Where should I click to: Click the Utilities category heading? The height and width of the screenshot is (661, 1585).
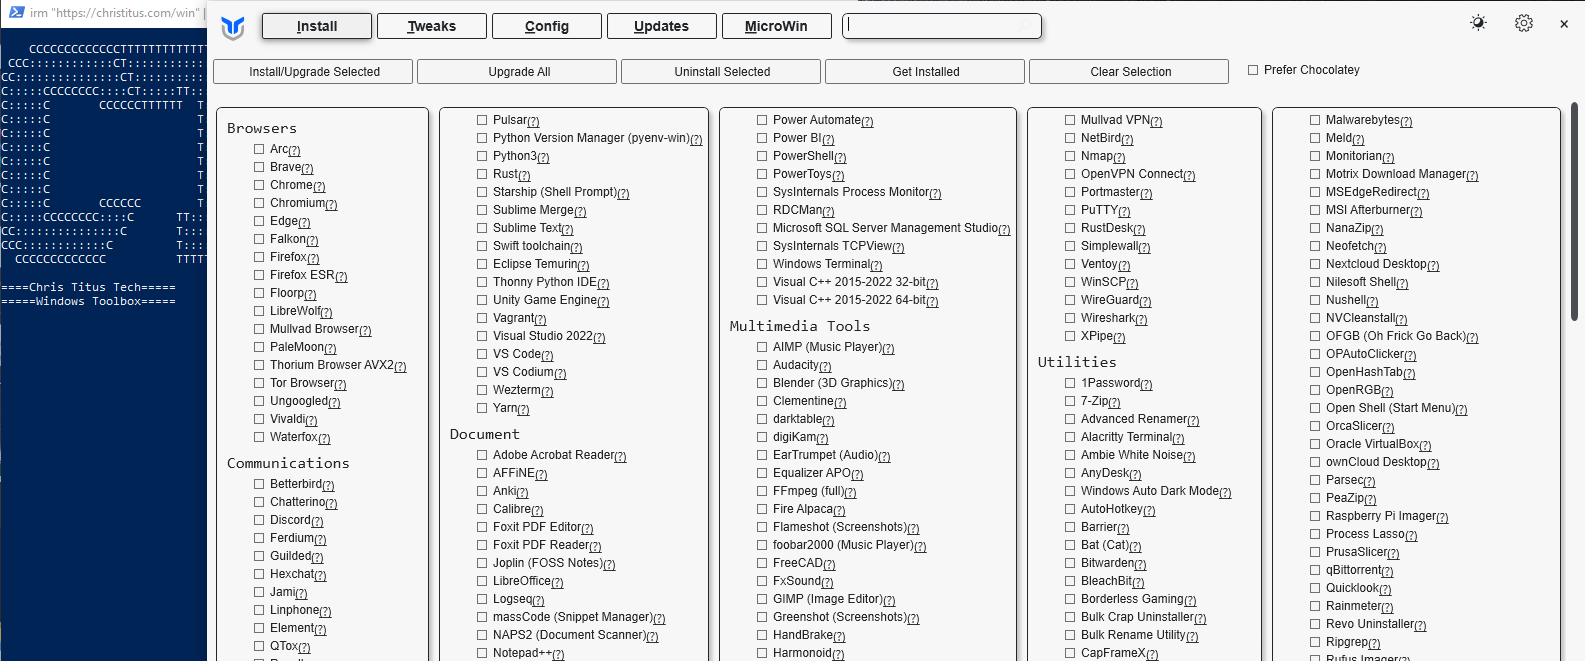[1077, 362]
